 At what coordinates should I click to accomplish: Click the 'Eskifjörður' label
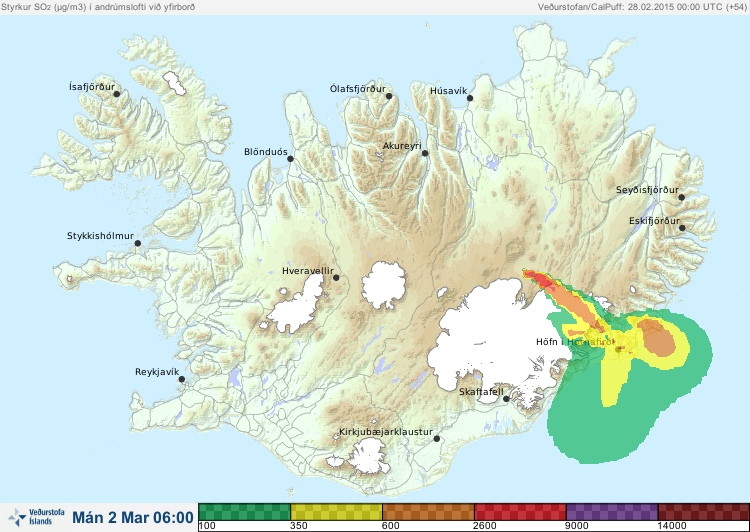tap(654, 221)
